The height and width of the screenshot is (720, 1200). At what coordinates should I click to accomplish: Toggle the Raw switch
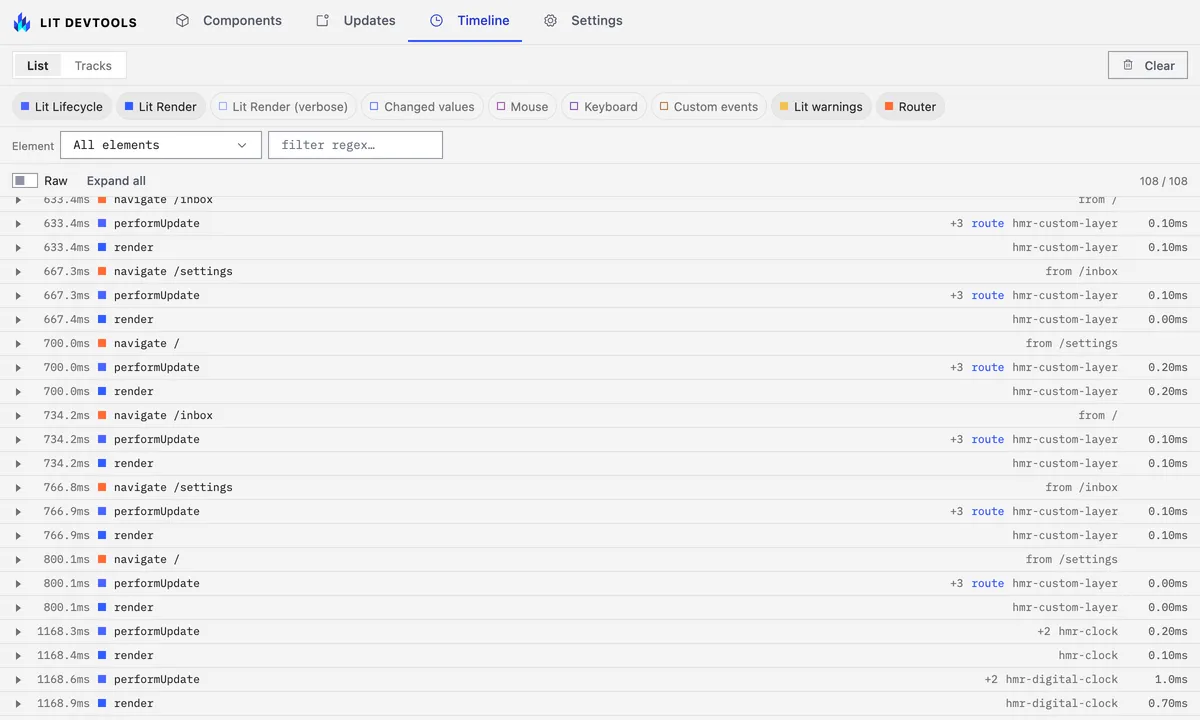25,181
